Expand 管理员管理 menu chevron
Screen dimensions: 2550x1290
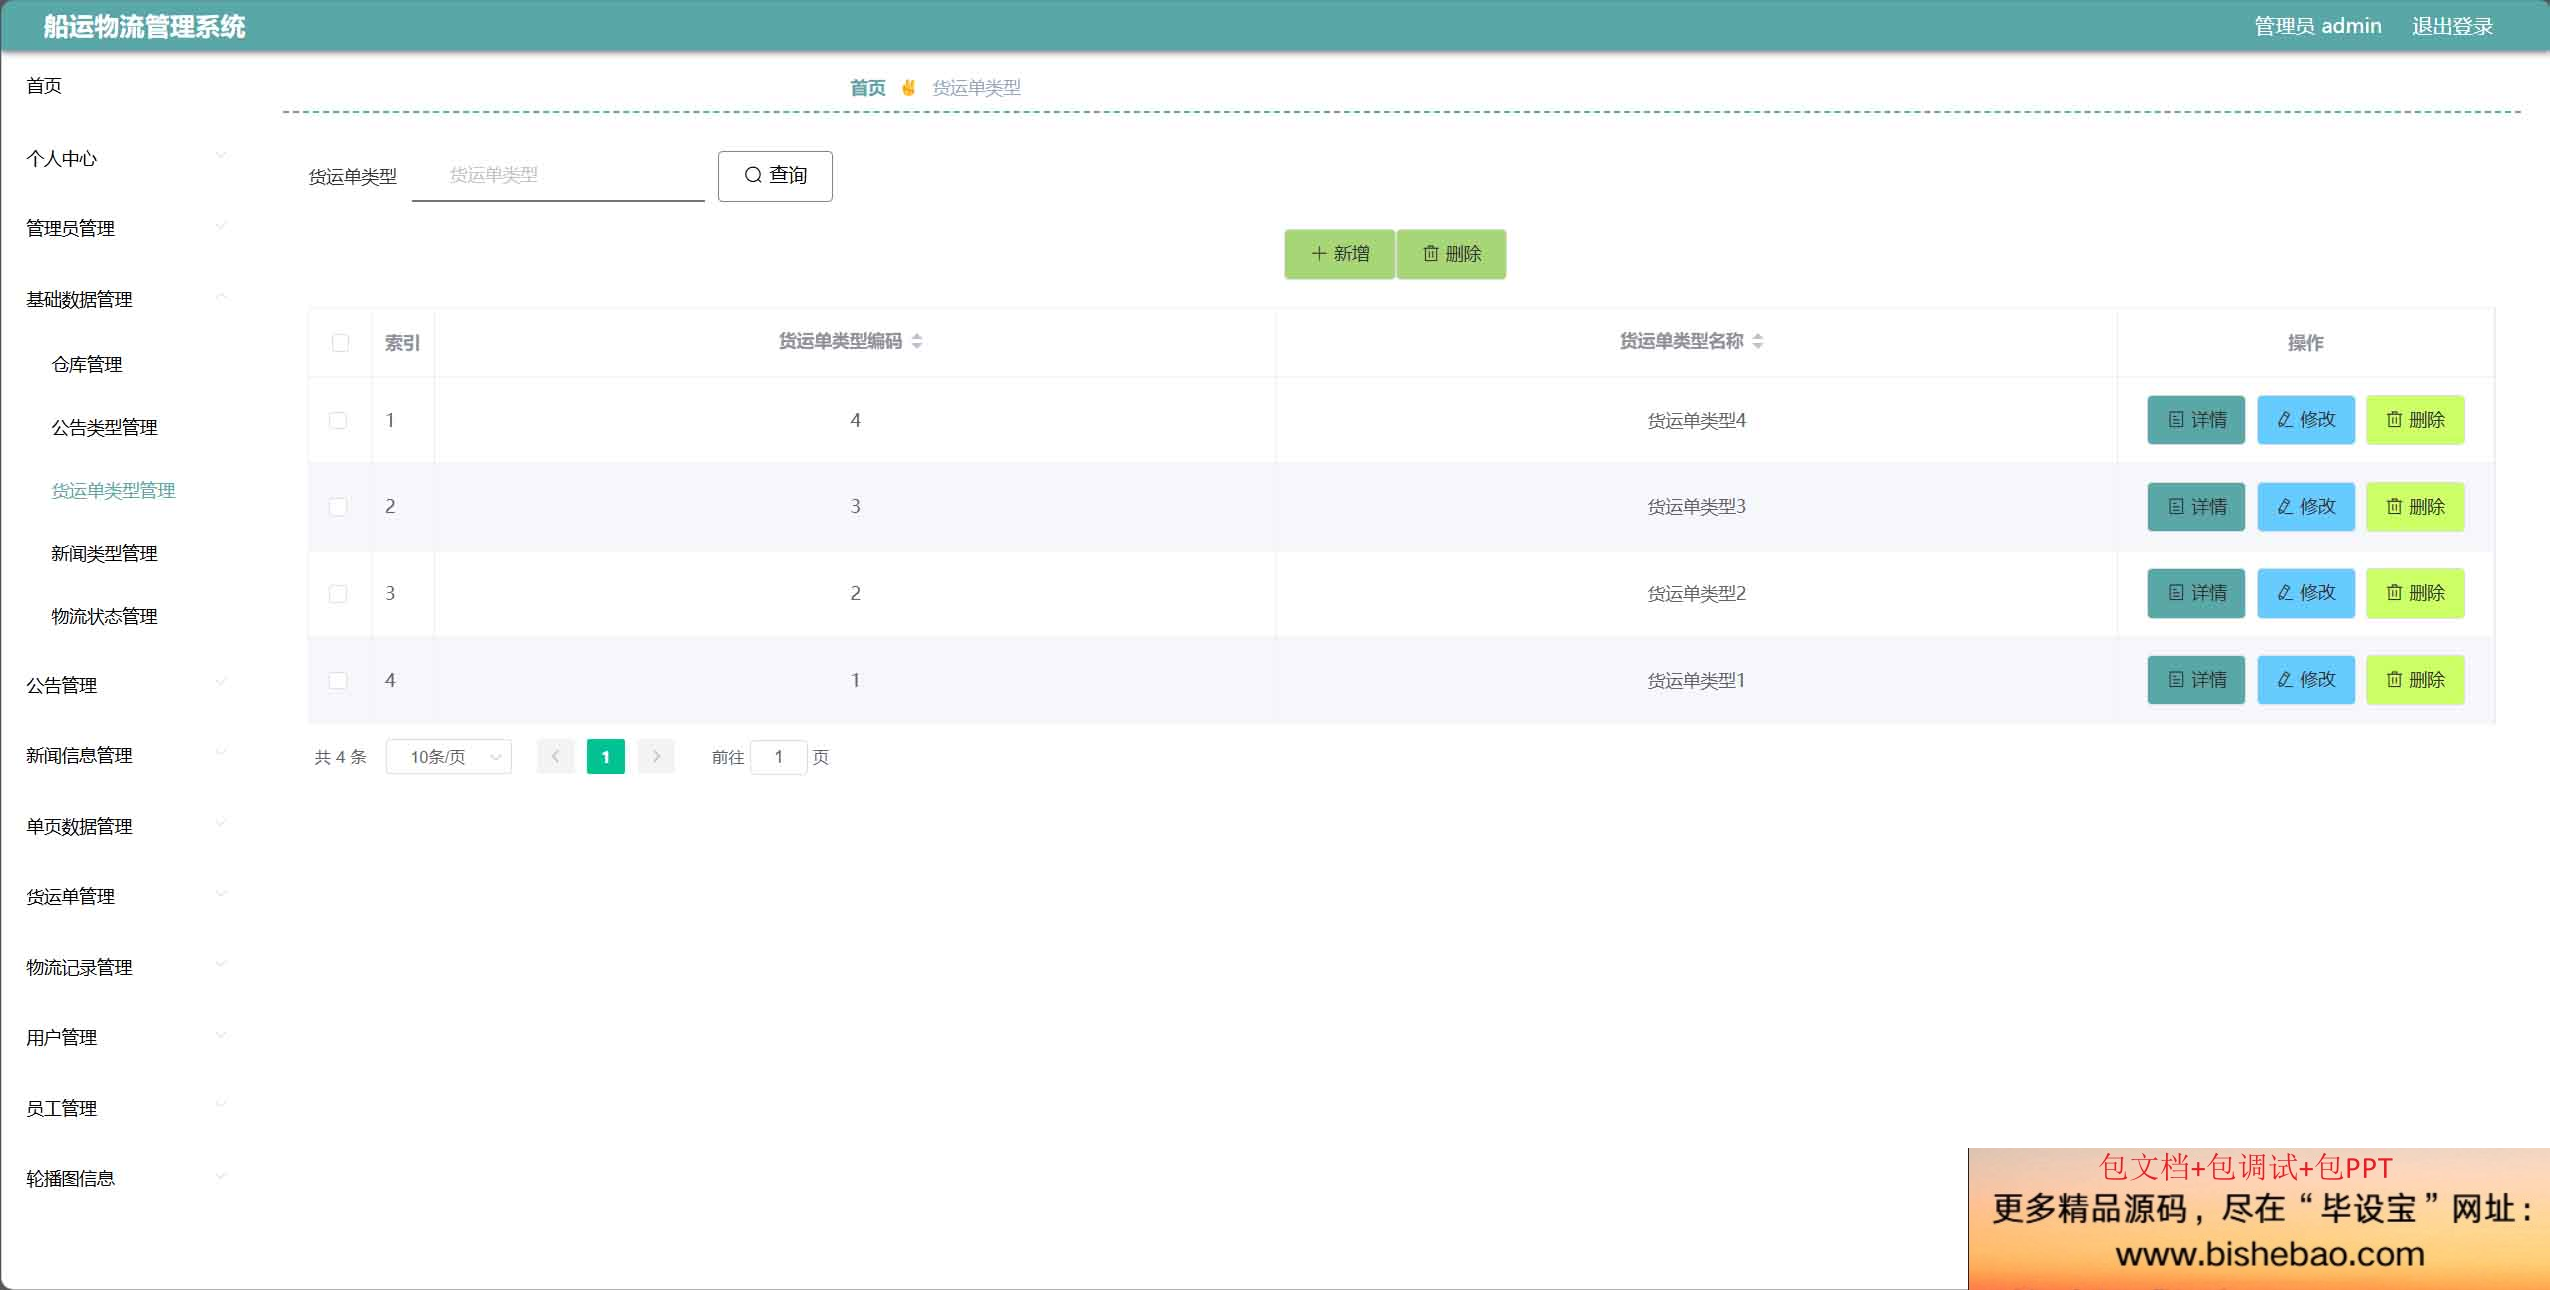point(221,225)
